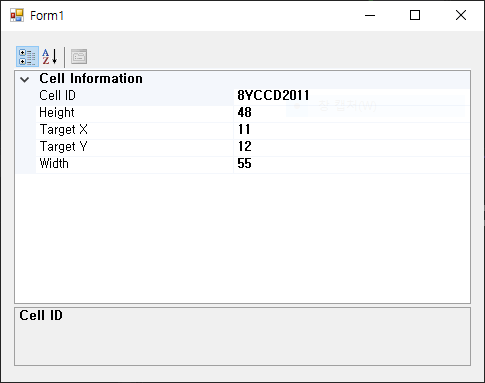Collapse the Cell Information category
Screen dimensions: 485x383
[x=25, y=79]
